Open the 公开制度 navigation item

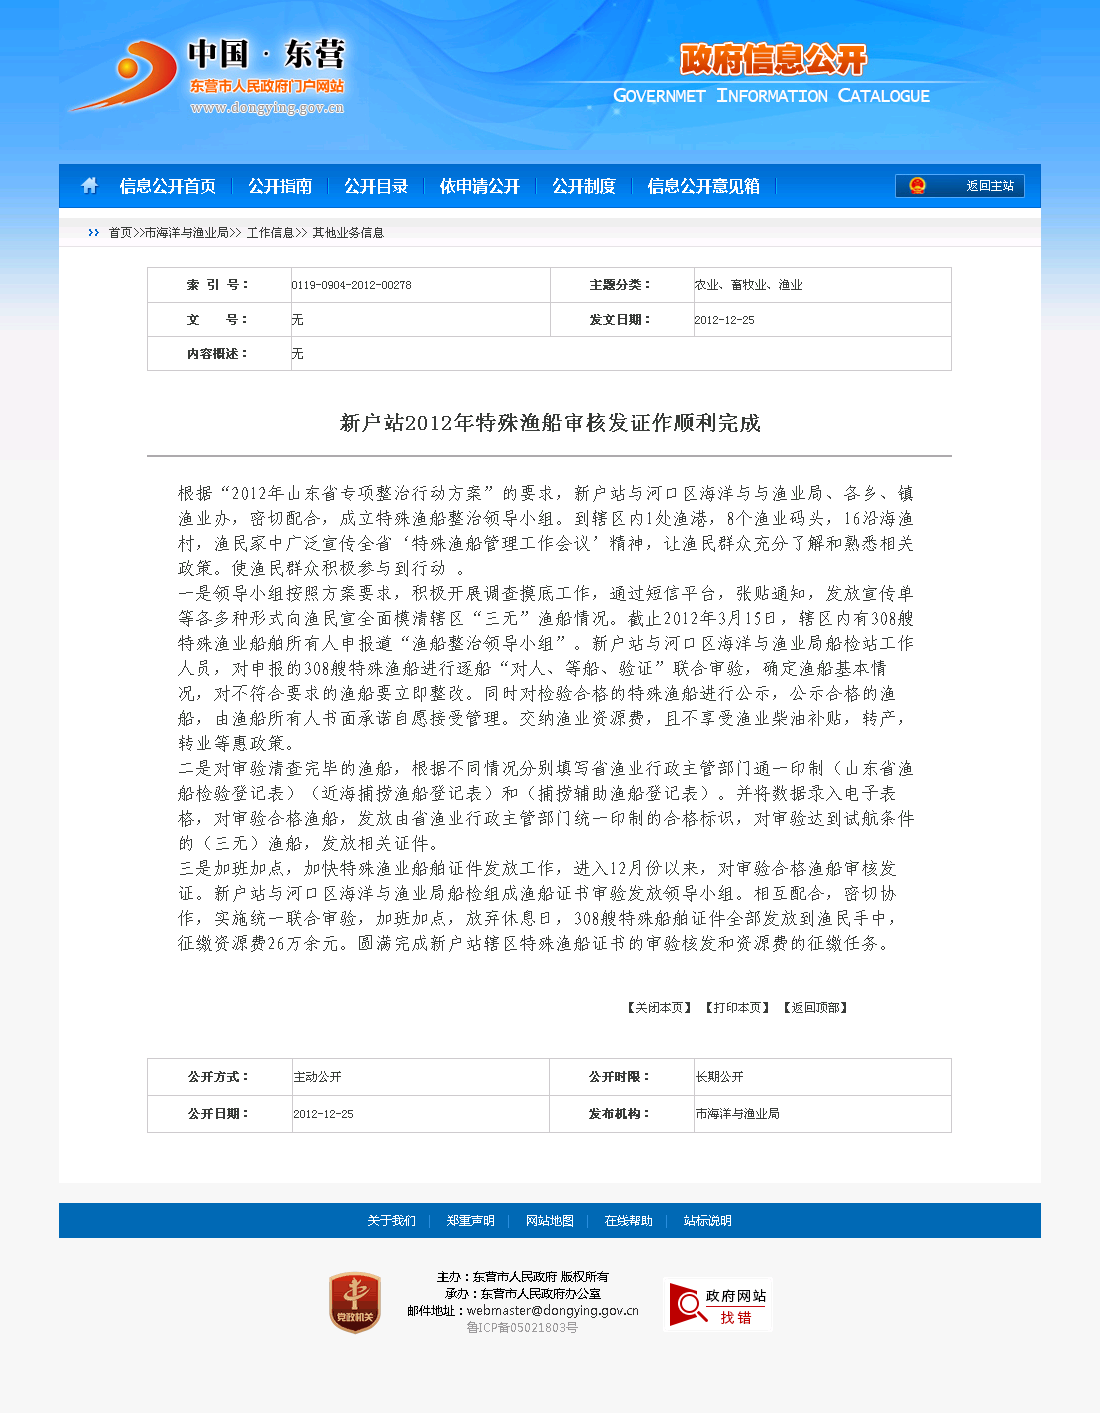click(584, 186)
